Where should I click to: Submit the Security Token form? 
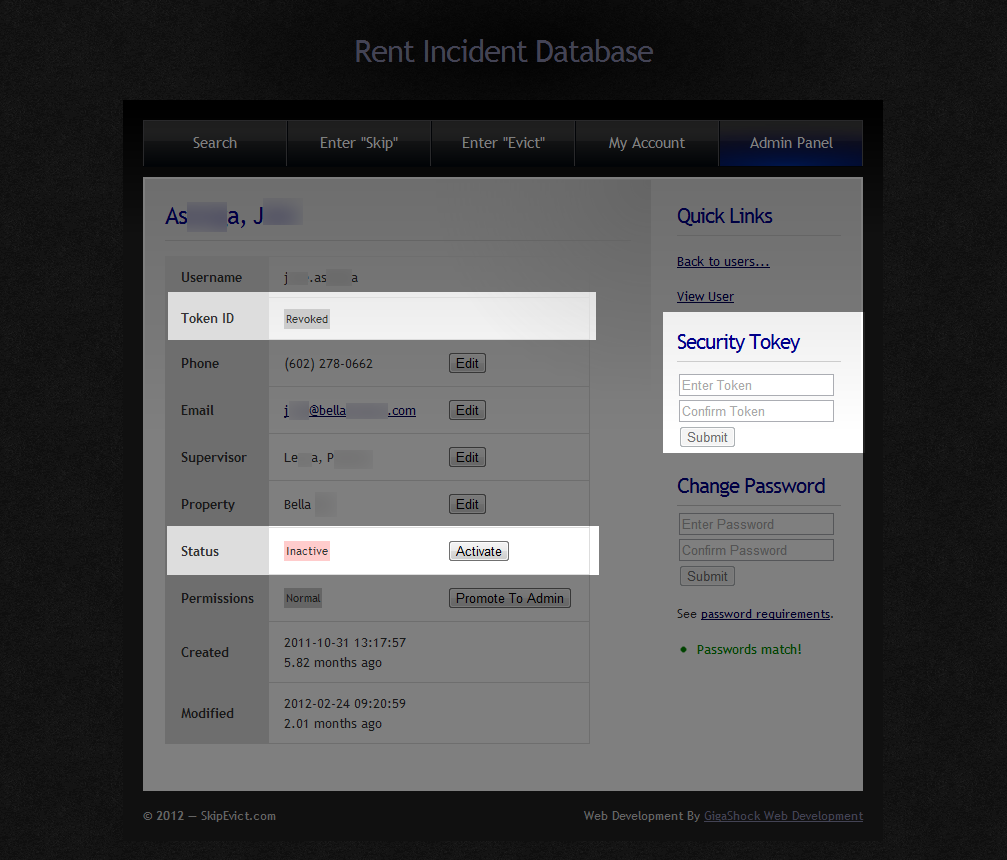(707, 437)
